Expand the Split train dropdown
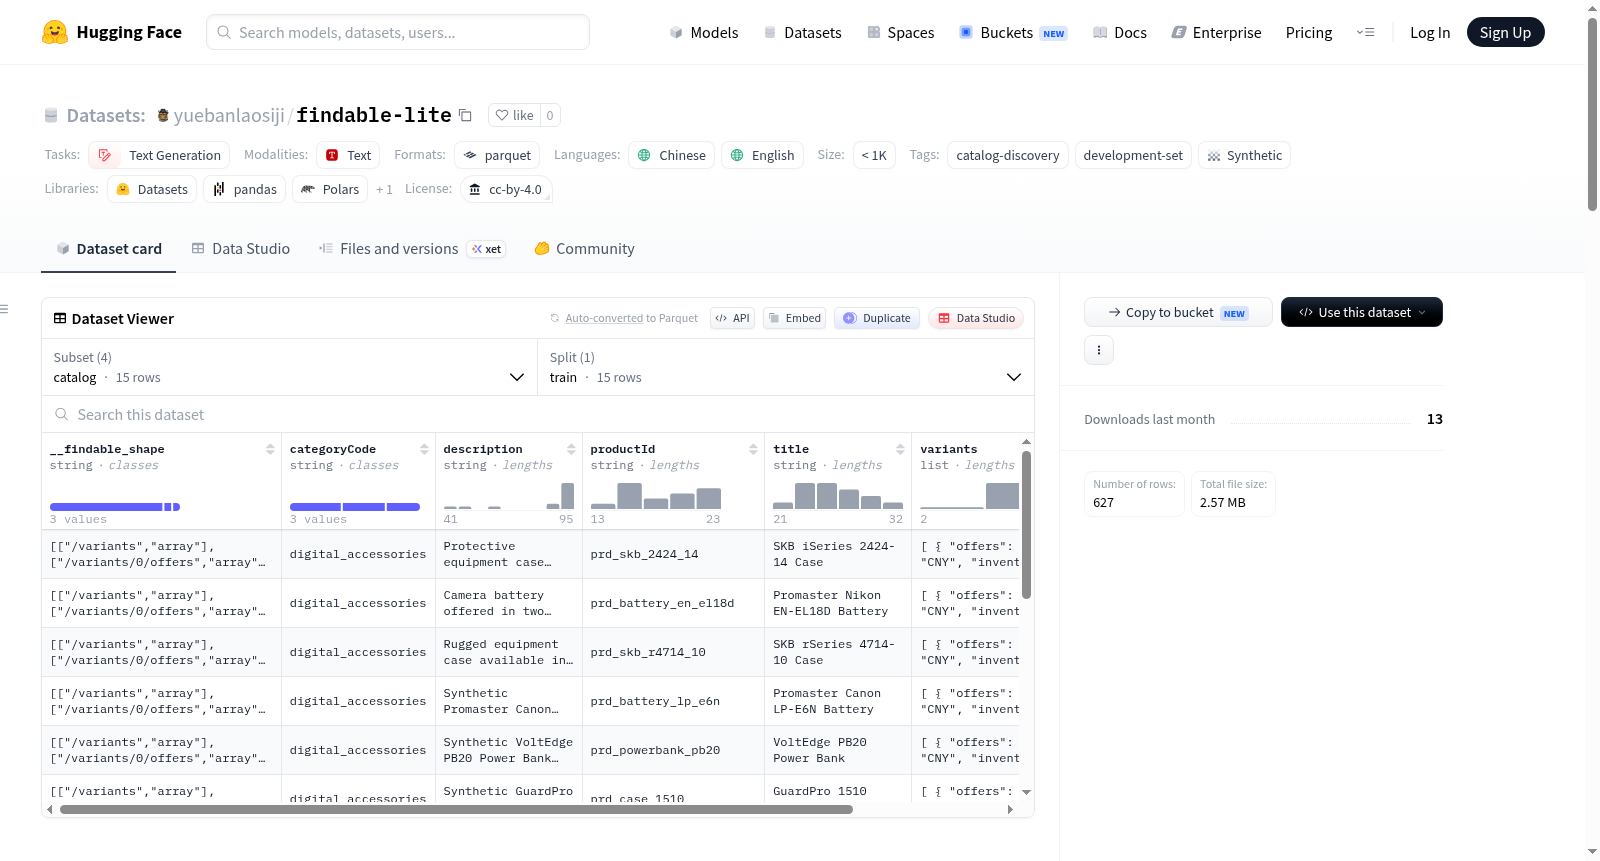The image size is (1600, 861). pos(785,367)
